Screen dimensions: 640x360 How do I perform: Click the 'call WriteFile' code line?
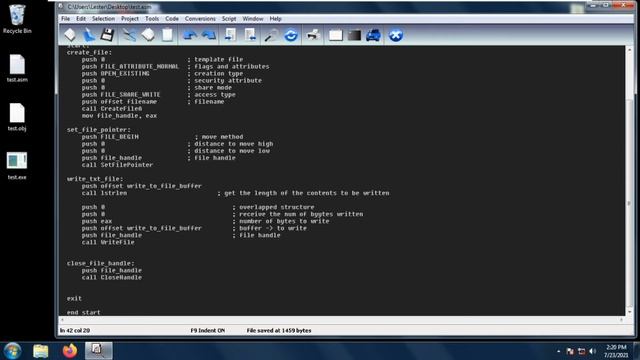click(108, 242)
